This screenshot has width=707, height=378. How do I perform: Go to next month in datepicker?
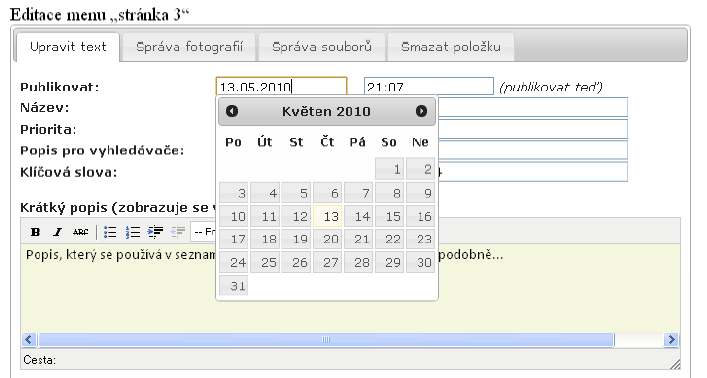tap(421, 111)
